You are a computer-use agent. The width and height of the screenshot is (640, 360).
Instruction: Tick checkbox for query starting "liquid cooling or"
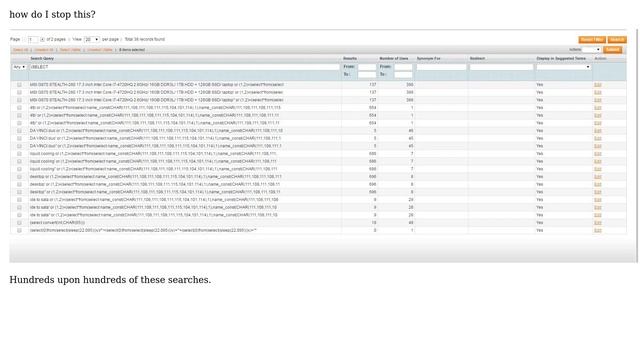coord(19,154)
